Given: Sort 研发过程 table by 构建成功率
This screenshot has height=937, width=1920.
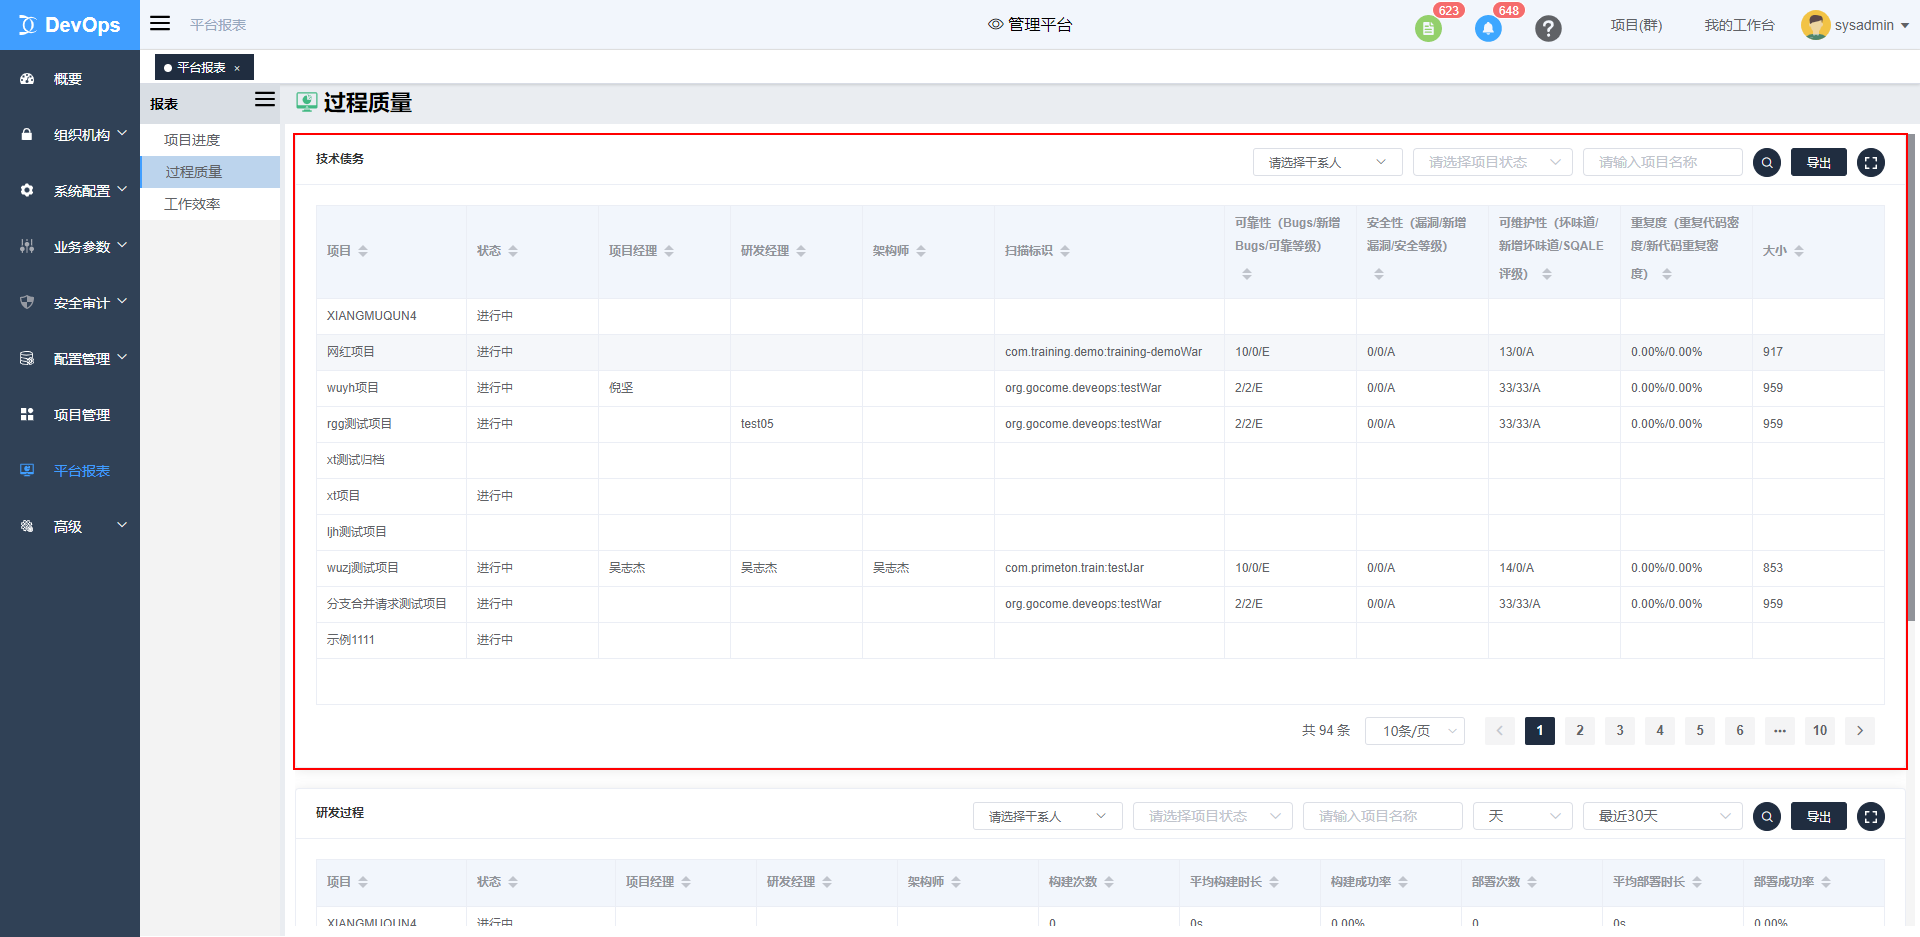Looking at the screenshot, I should [x=1403, y=882].
